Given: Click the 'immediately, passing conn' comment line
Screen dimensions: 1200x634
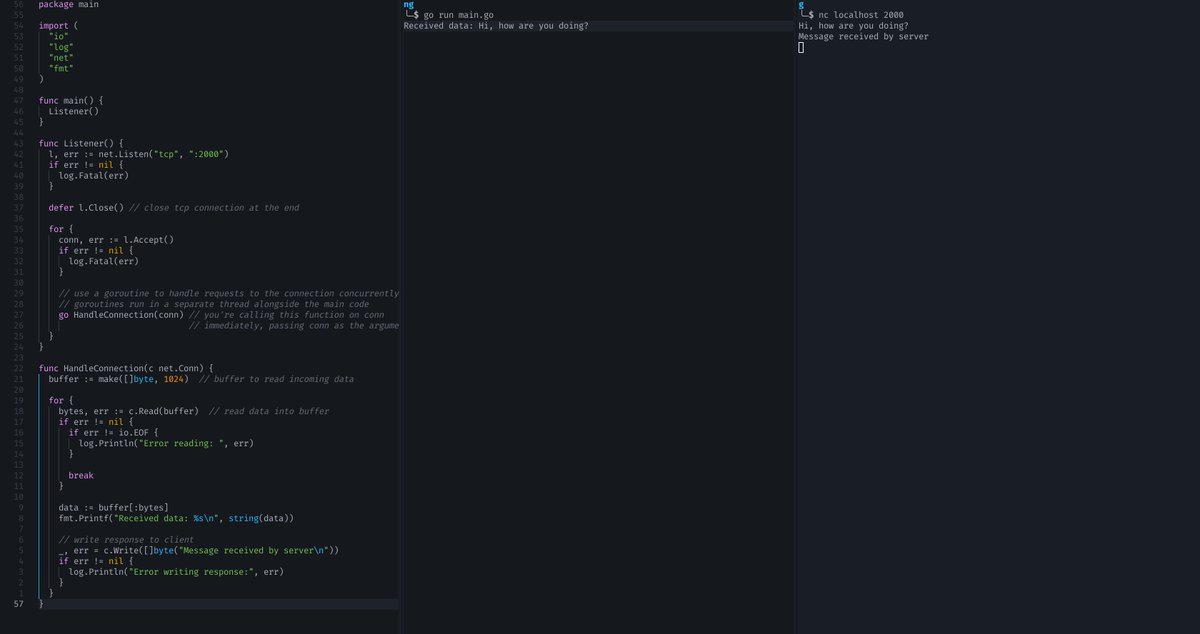Looking at the screenshot, I should pyautogui.click(x=294, y=326).
